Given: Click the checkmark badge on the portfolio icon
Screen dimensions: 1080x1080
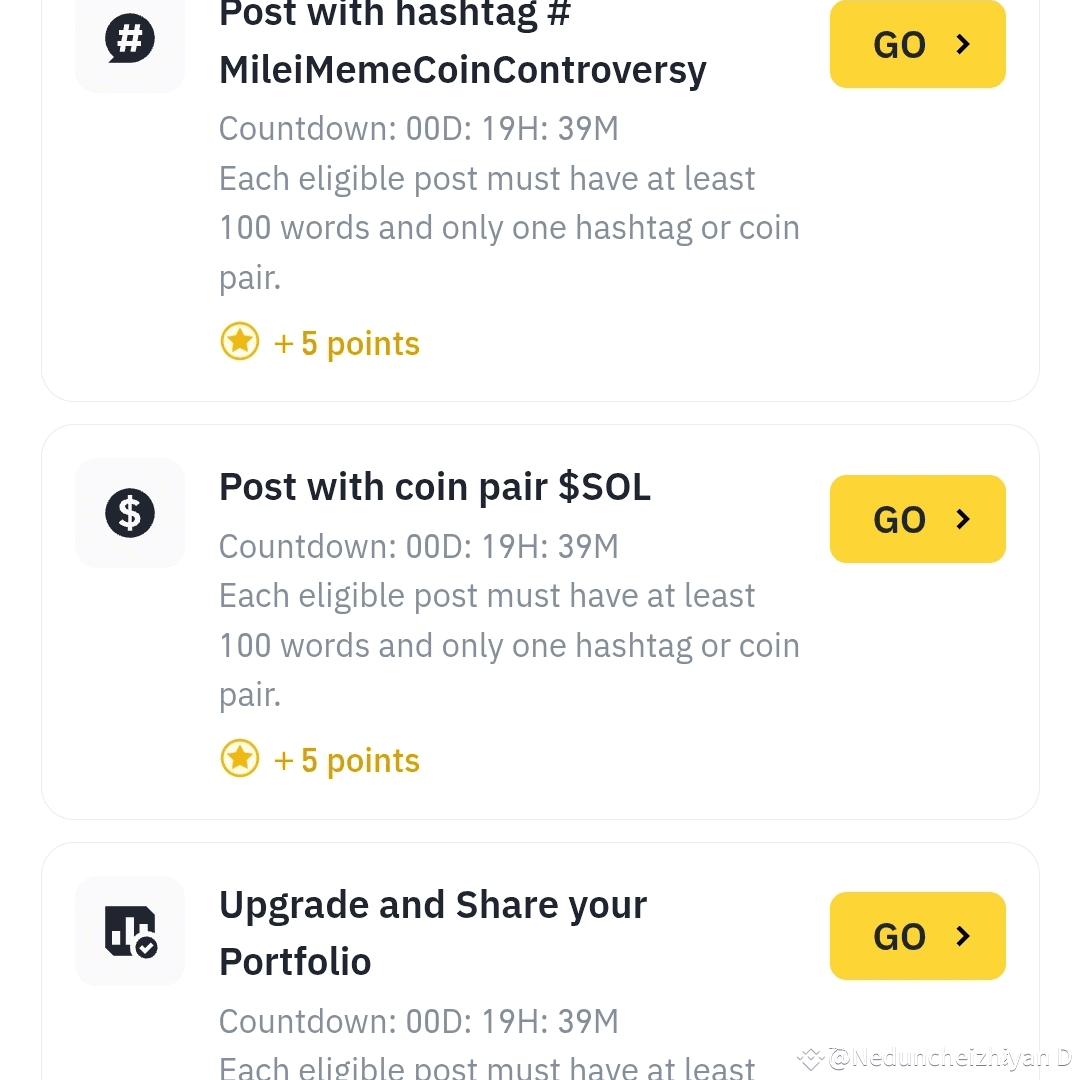Looking at the screenshot, I should pyautogui.click(x=148, y=948).
